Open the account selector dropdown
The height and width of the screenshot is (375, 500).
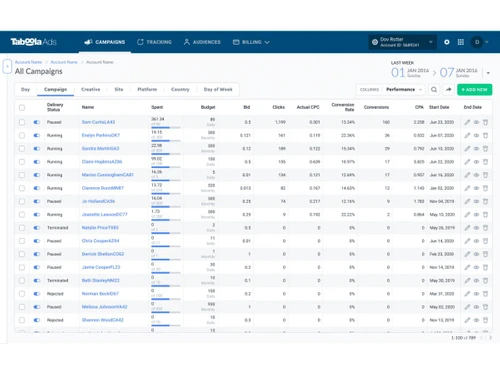point(402,42)
